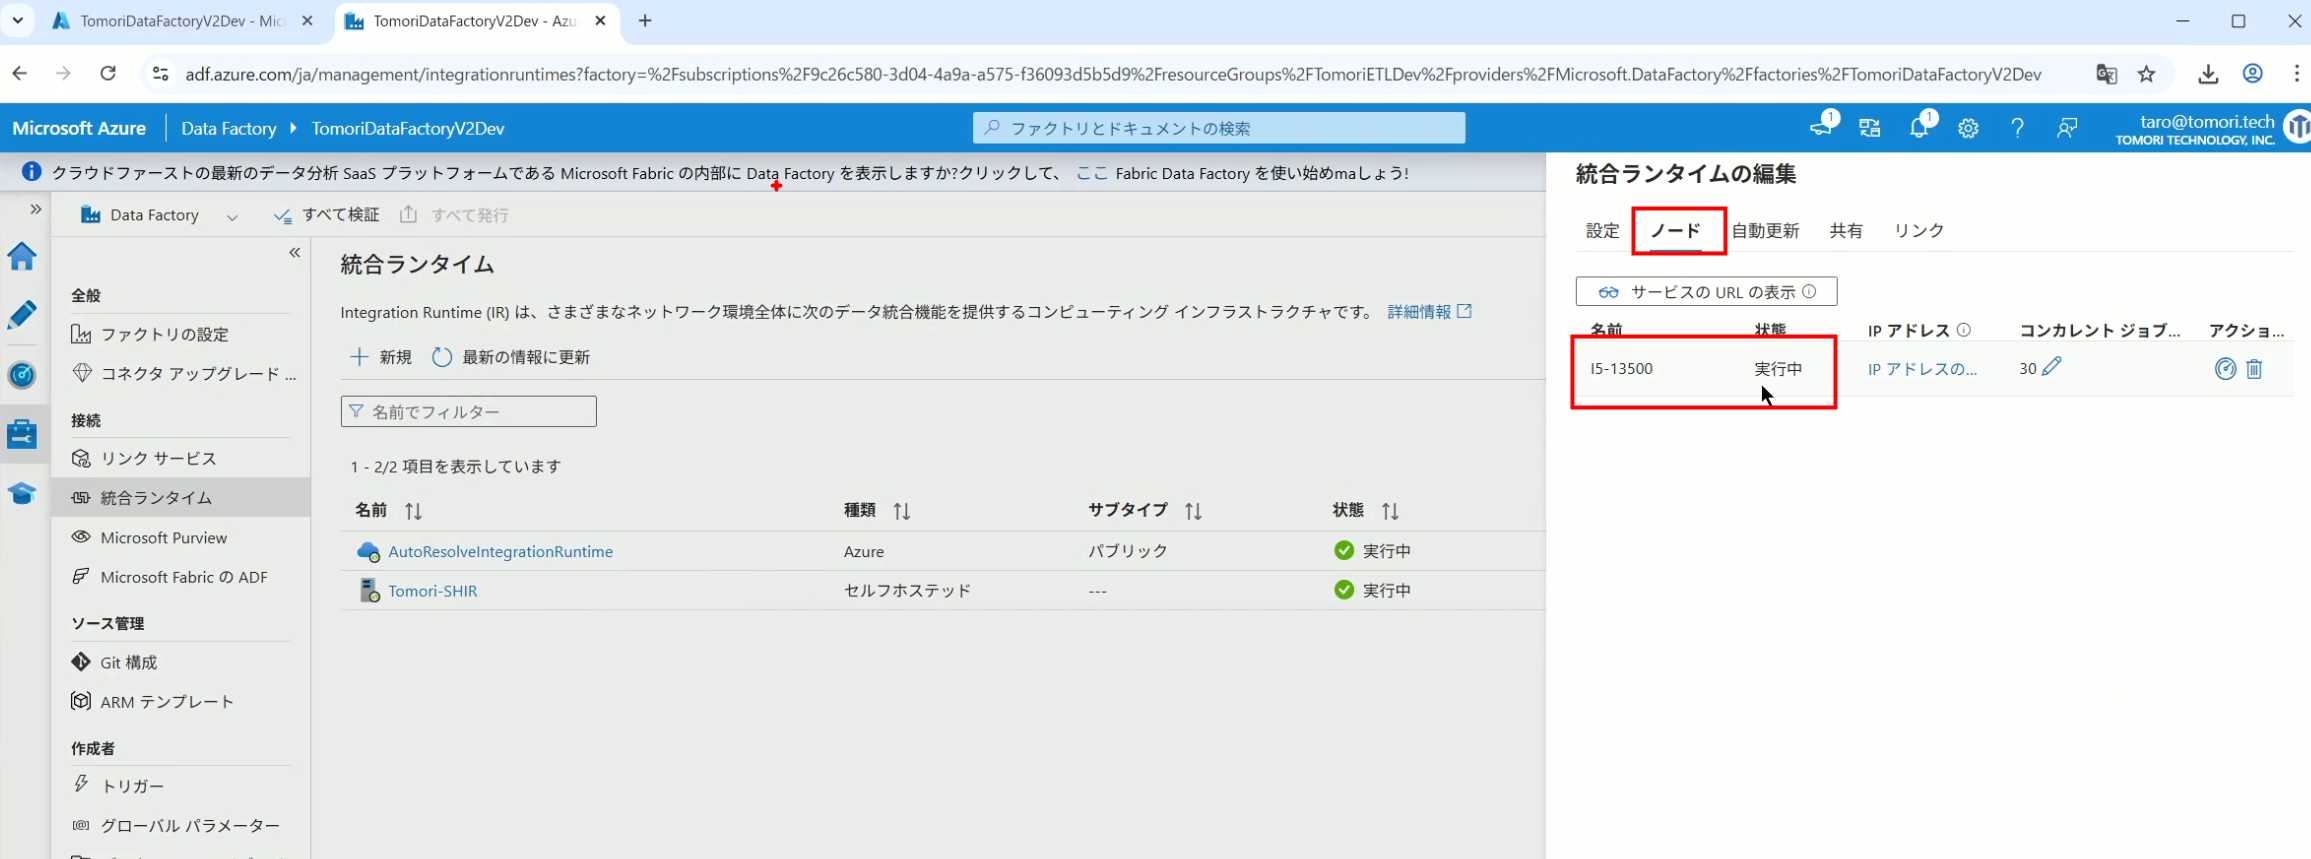Click the サービスの URL の表示 button
Image resolution: width=2311 pixels, height=859 pixels.
coord(1706,292)
